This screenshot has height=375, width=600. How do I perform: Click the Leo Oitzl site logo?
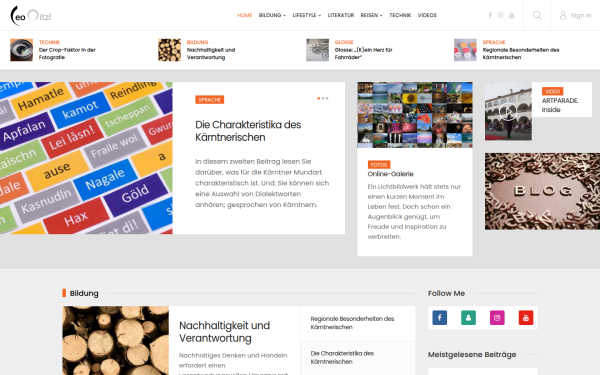pos(31,15)
